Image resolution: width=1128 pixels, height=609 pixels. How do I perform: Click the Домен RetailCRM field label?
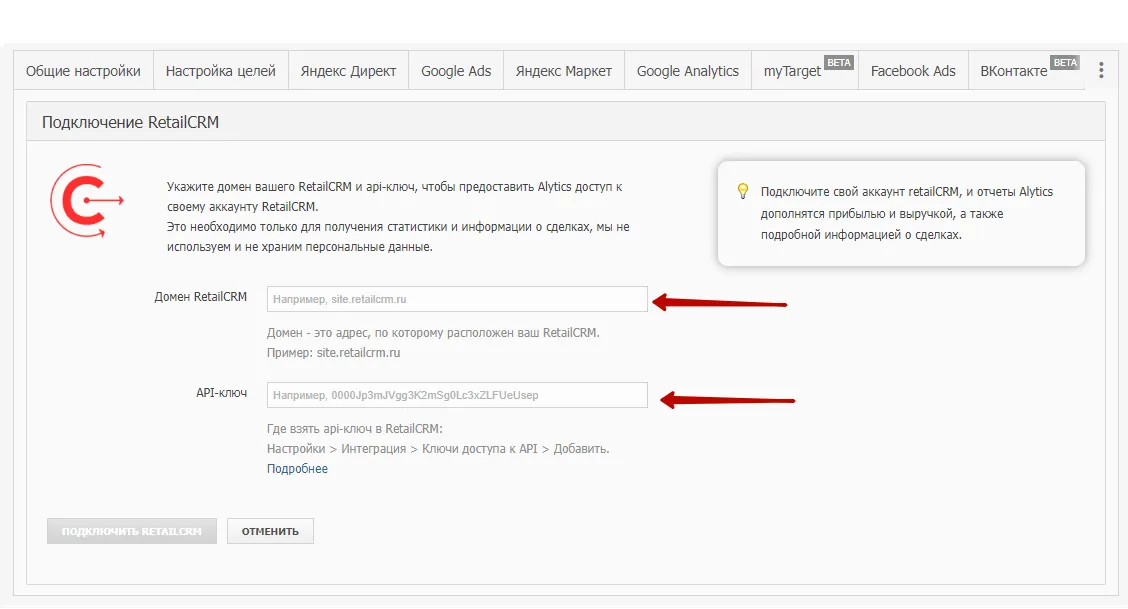tap(200, 297)
